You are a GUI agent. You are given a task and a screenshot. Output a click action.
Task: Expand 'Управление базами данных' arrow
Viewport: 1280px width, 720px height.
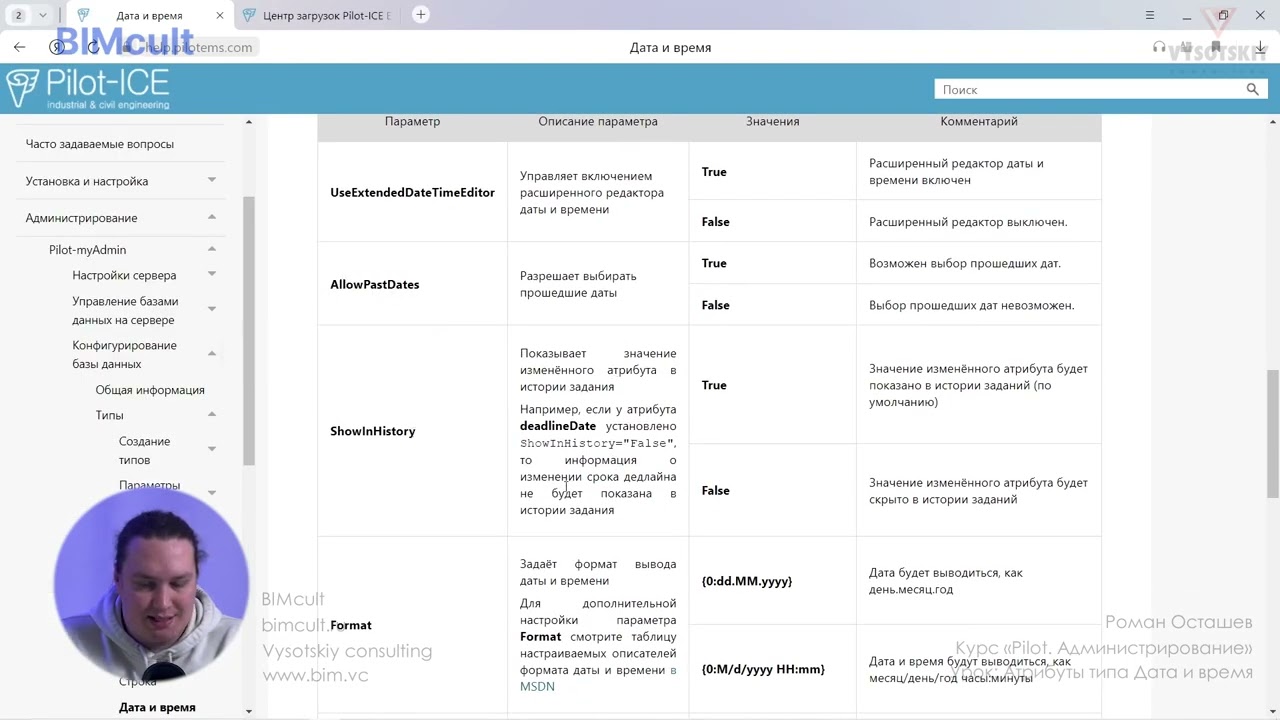[x=212, y=309]
